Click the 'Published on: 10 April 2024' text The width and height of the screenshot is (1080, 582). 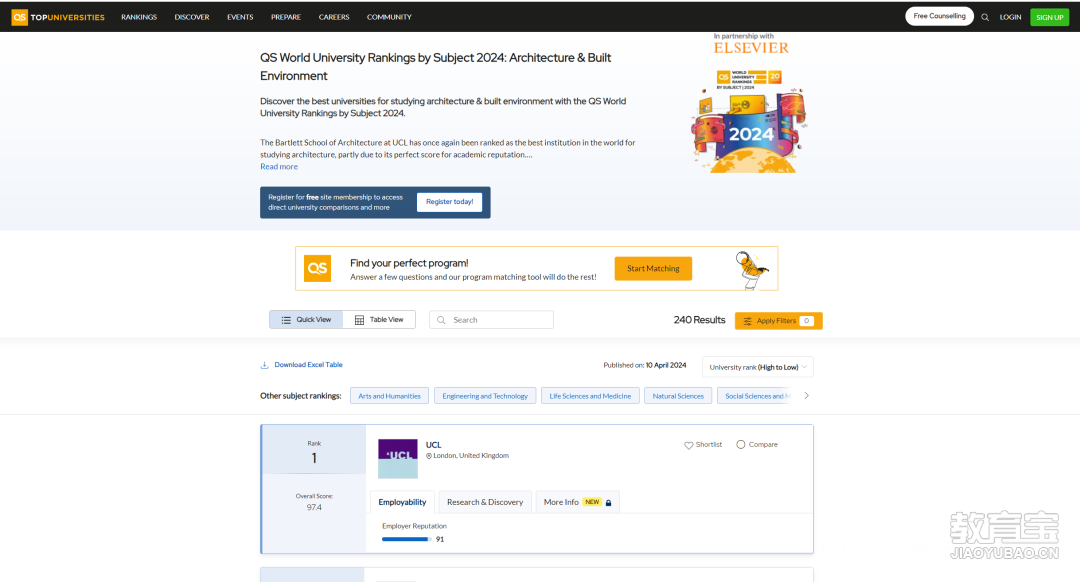tap(645, 365)
